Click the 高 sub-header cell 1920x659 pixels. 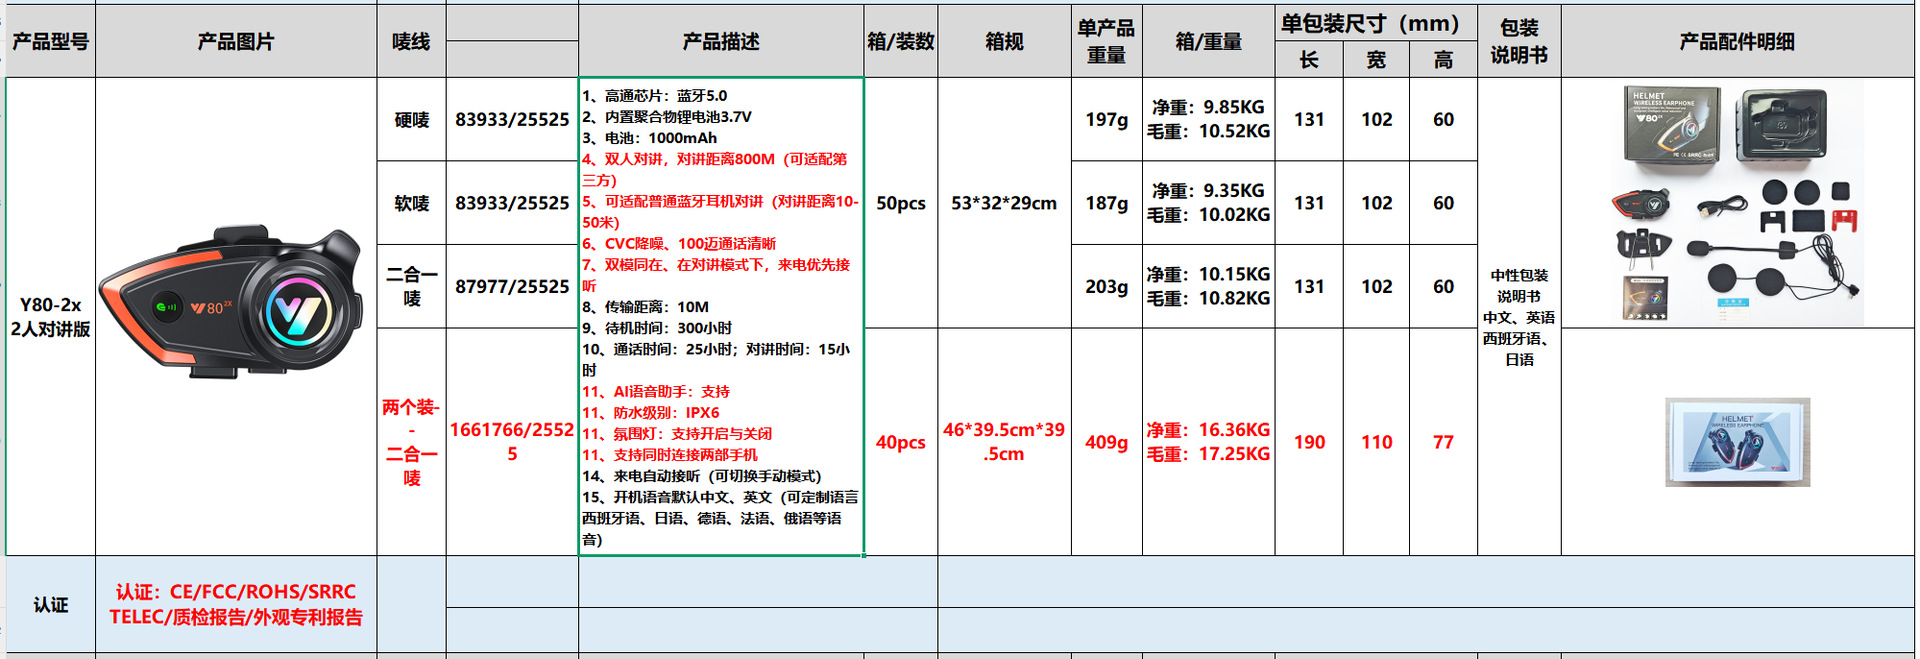click(1443, 60)
